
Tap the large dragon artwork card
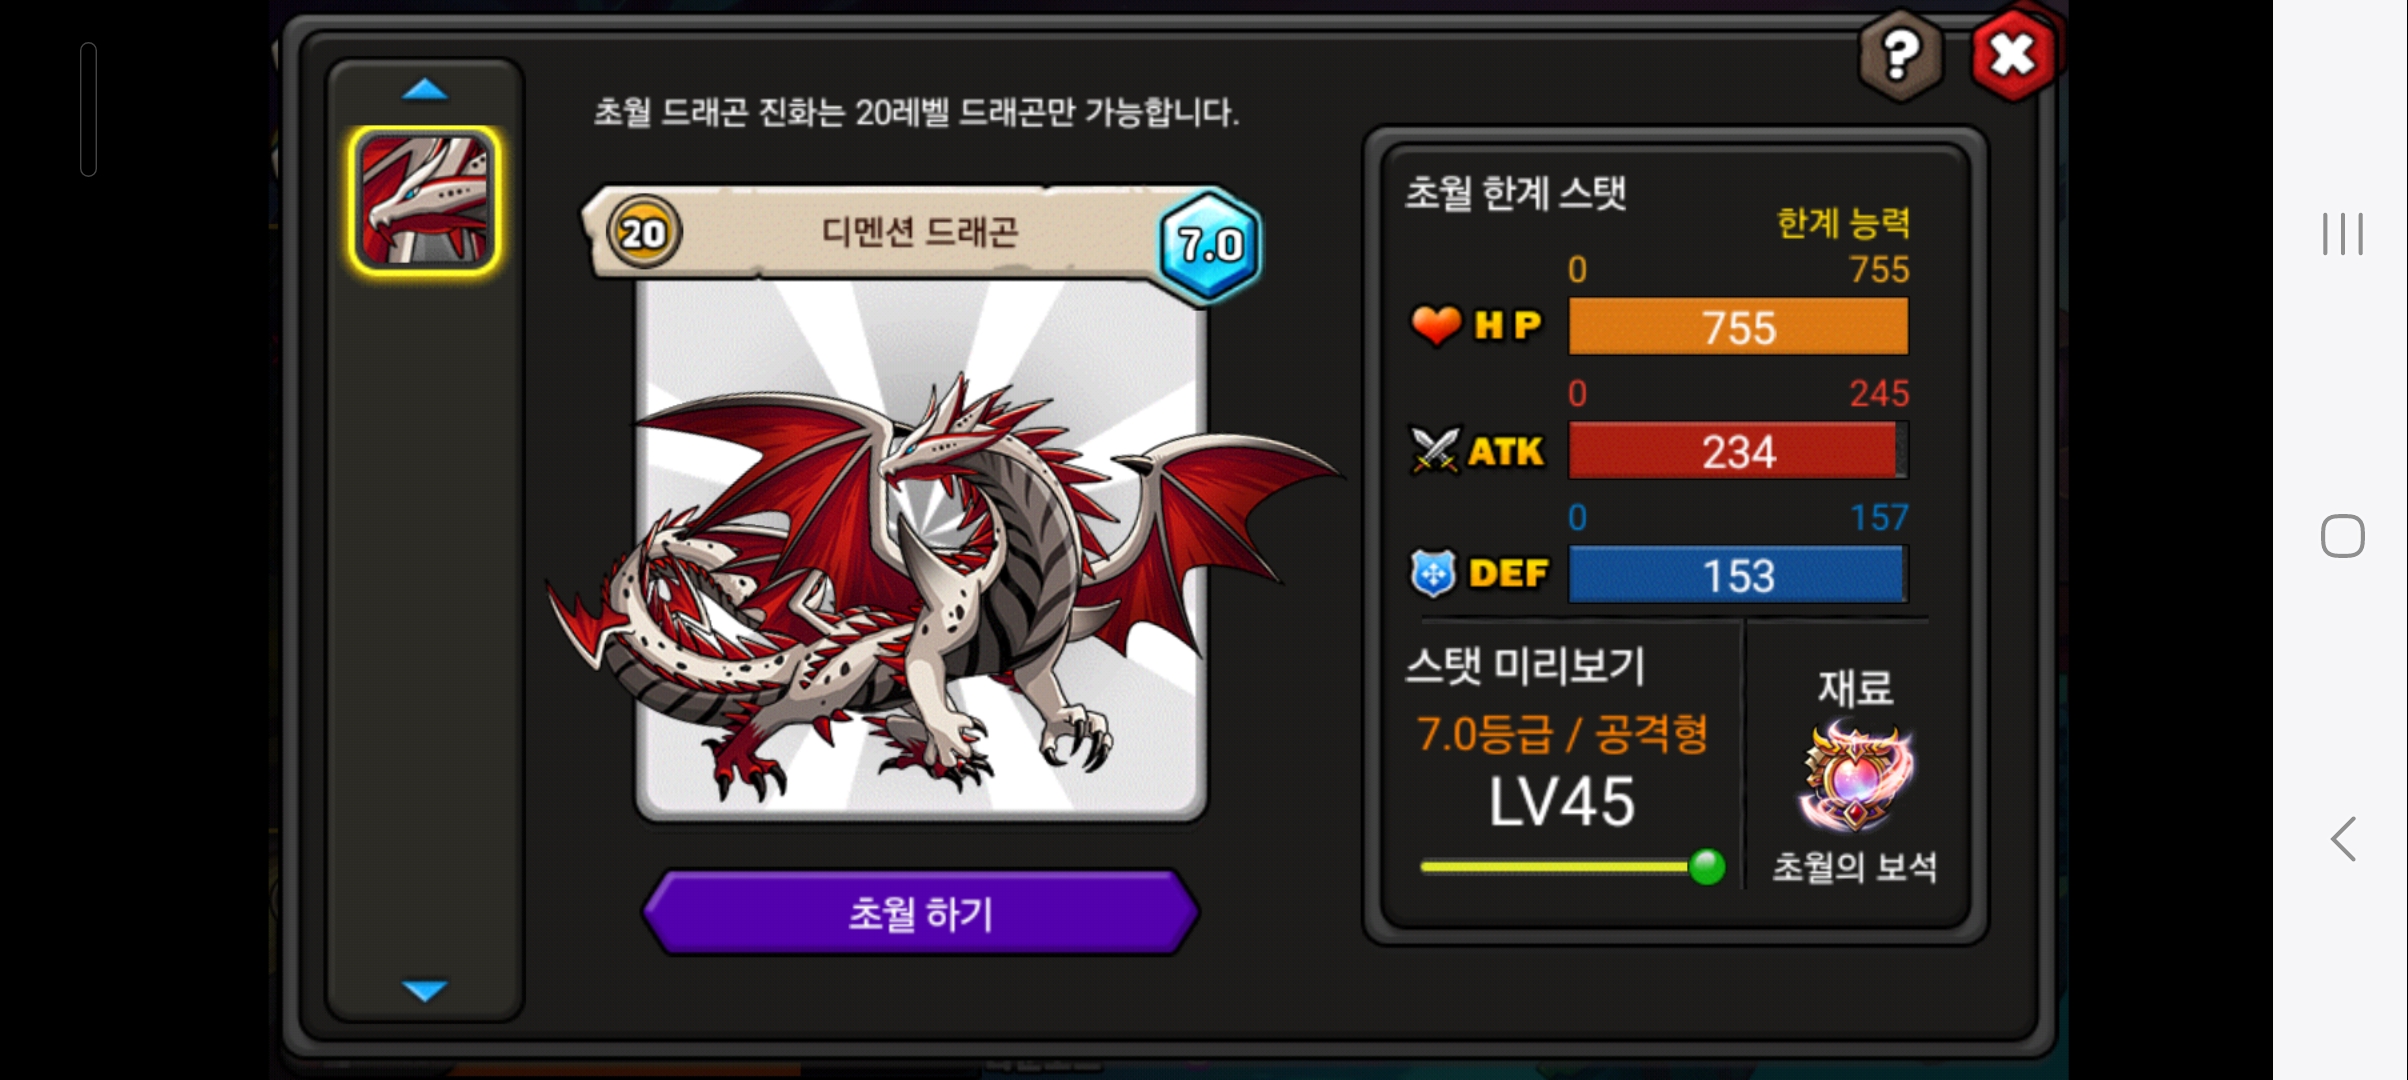(921, 550)
